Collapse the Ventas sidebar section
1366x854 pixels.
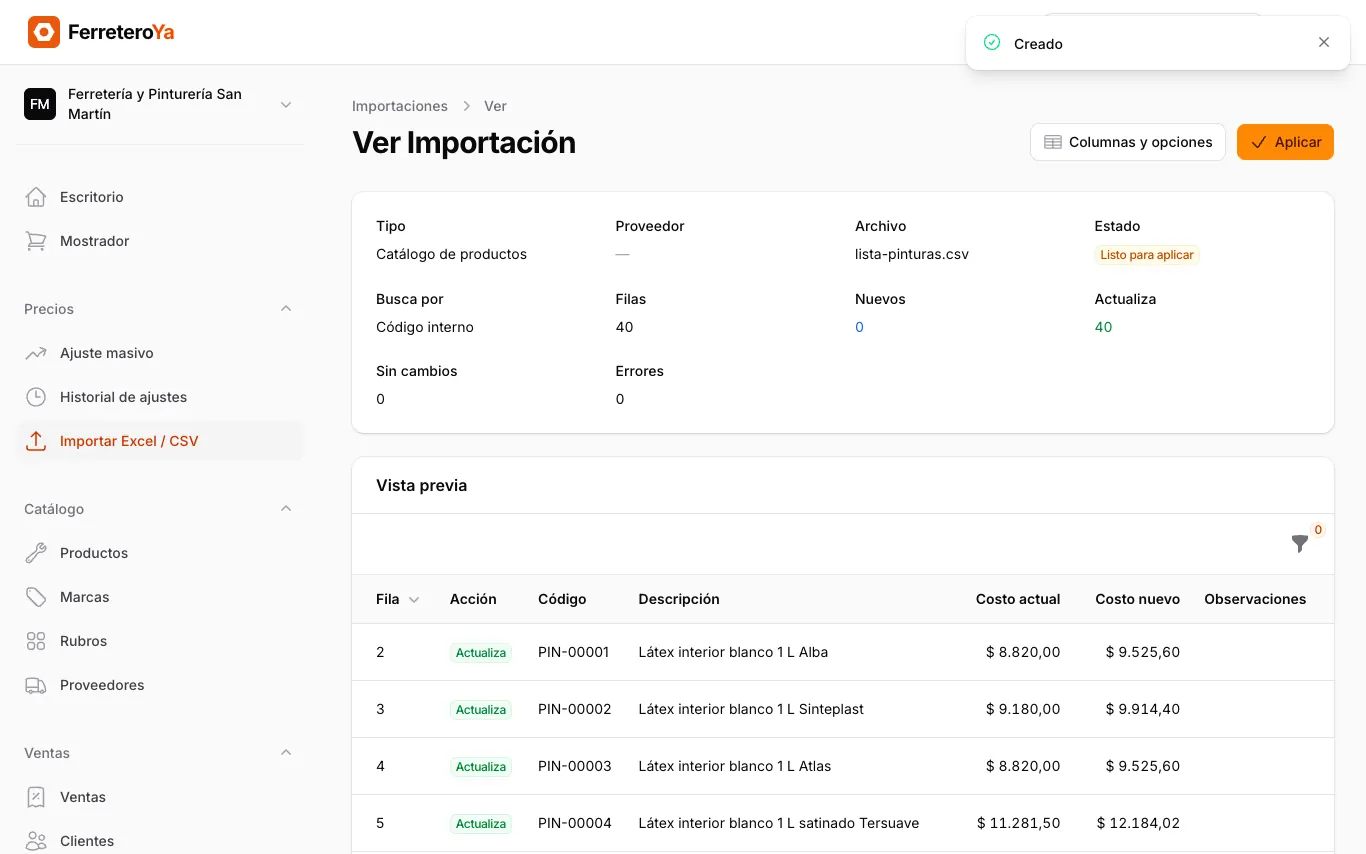coord(286,753)
